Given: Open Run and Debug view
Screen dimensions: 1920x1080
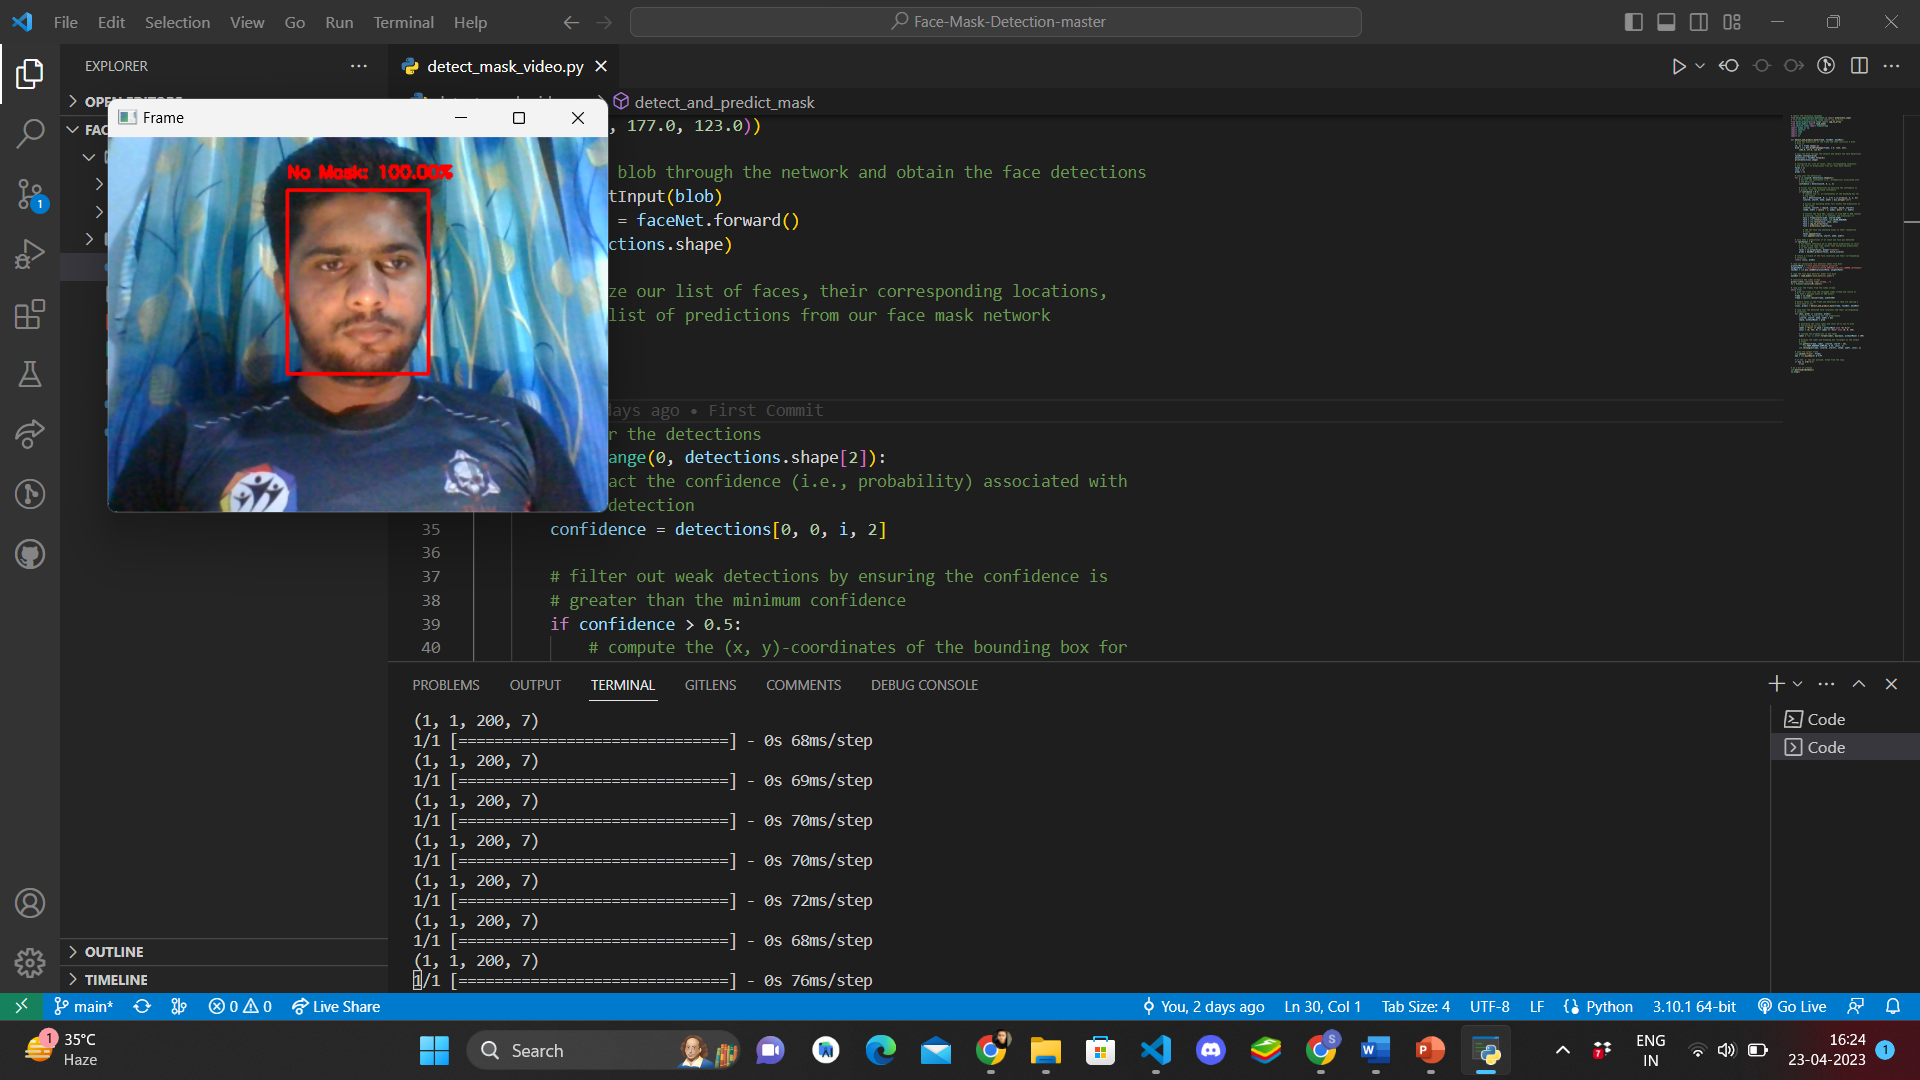Looking at the screenshot, I should tap(30, 254).
